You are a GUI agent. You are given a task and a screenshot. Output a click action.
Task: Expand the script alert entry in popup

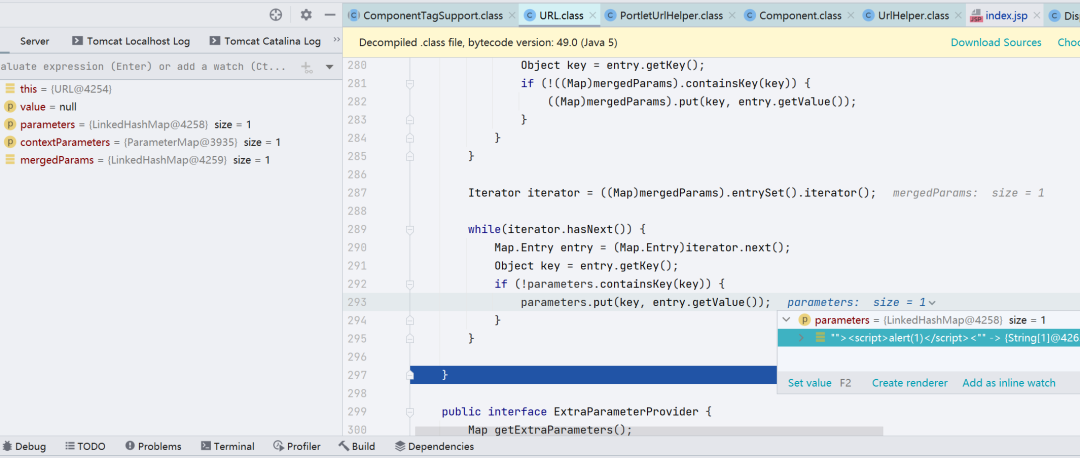point(801,338)
